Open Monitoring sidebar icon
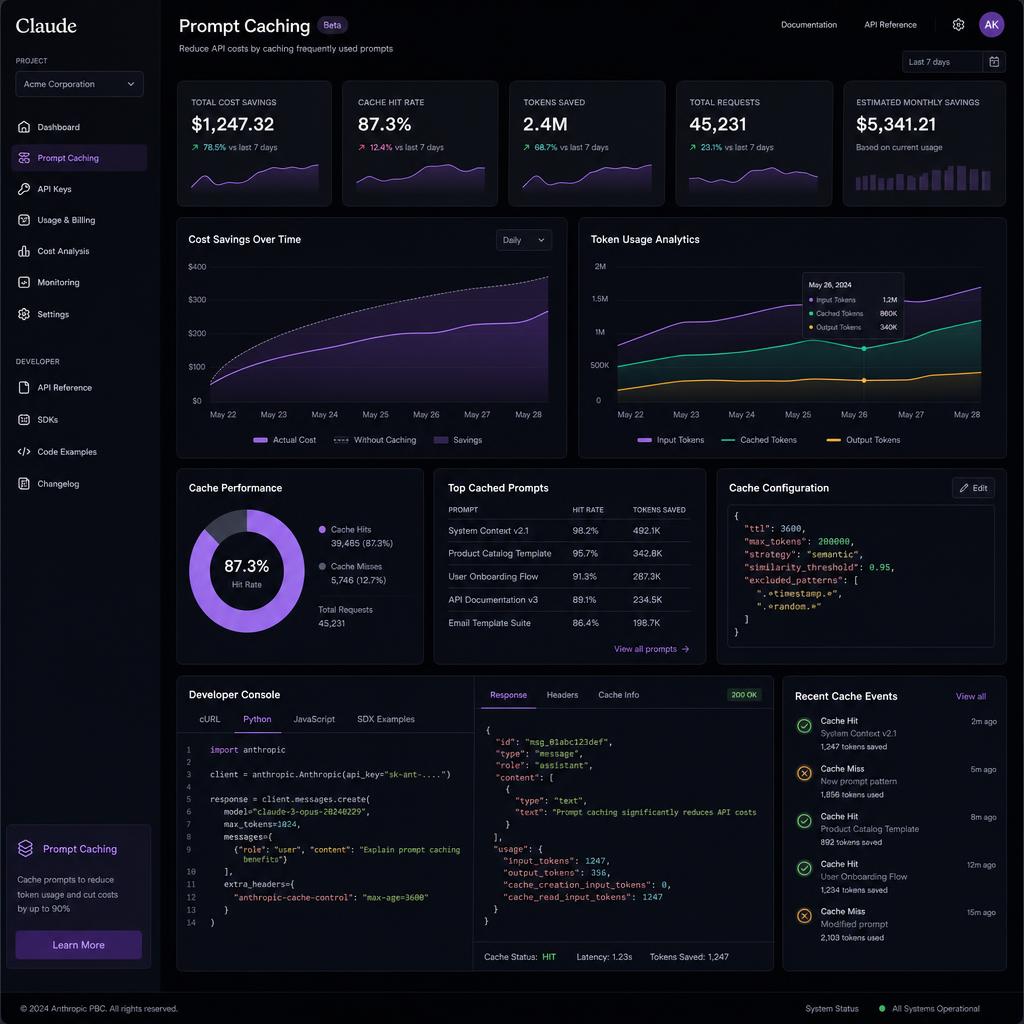 point(24,282)
